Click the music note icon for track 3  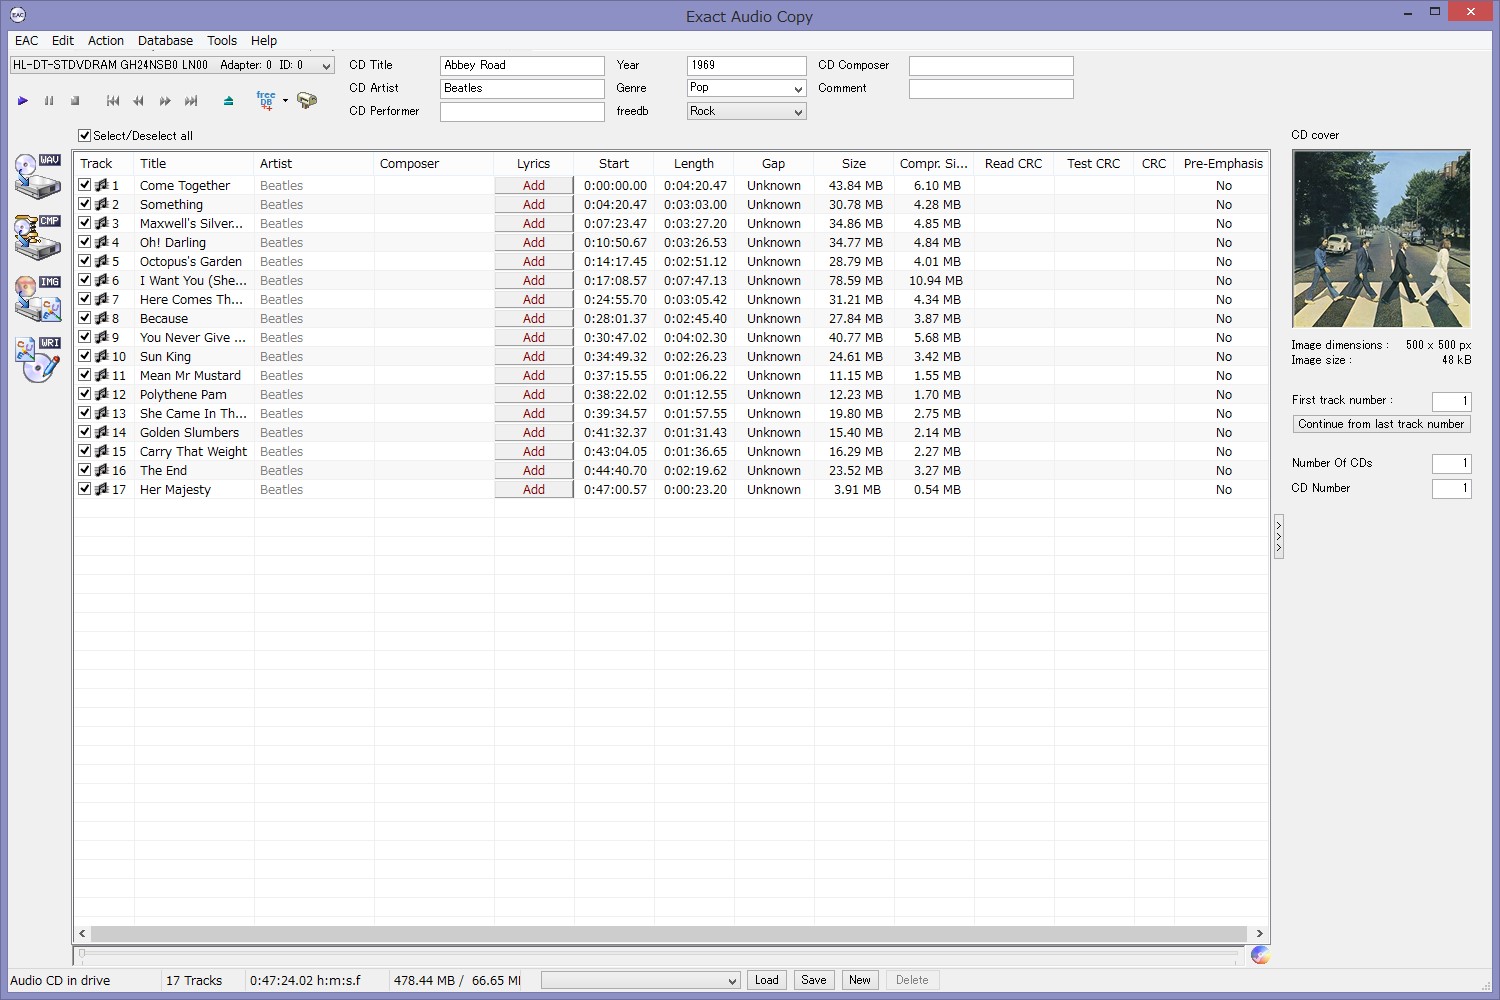[101, 223]
